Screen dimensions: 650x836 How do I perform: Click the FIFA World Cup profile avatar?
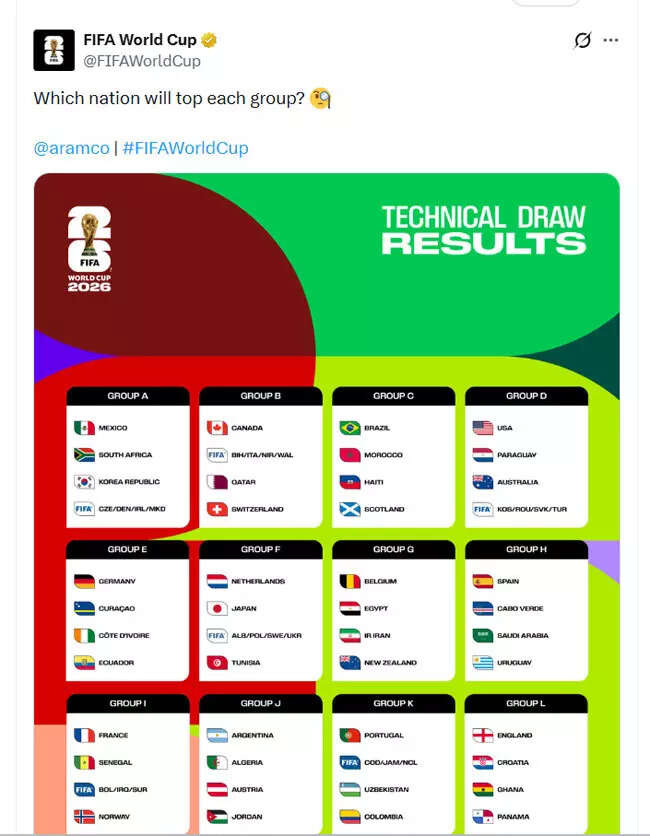[54, 50]
